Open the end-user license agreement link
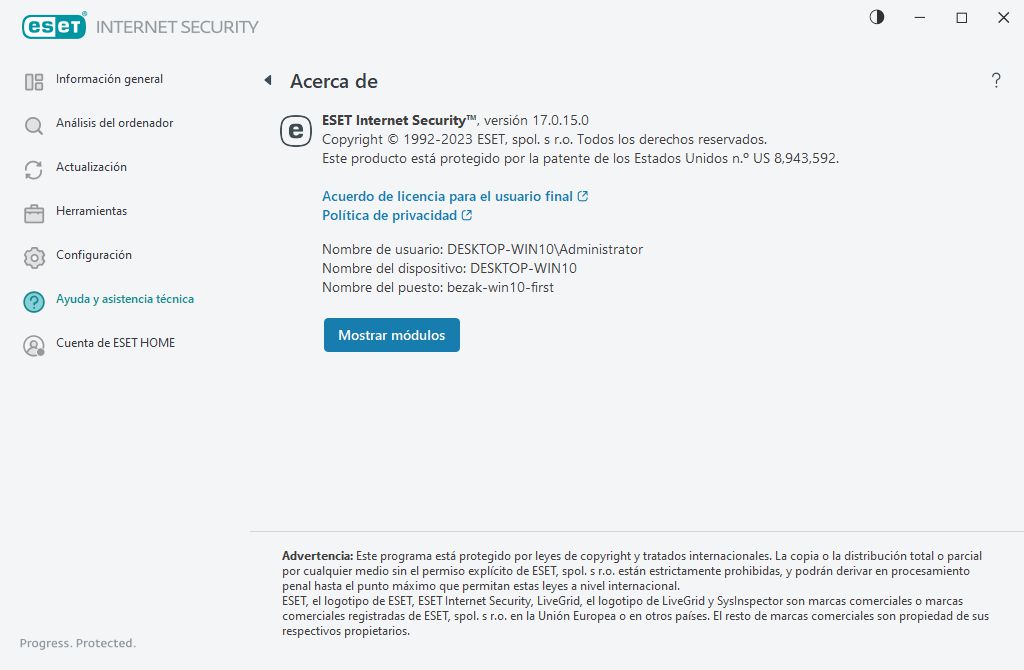Screen dimensions: 1024x670 447,196
